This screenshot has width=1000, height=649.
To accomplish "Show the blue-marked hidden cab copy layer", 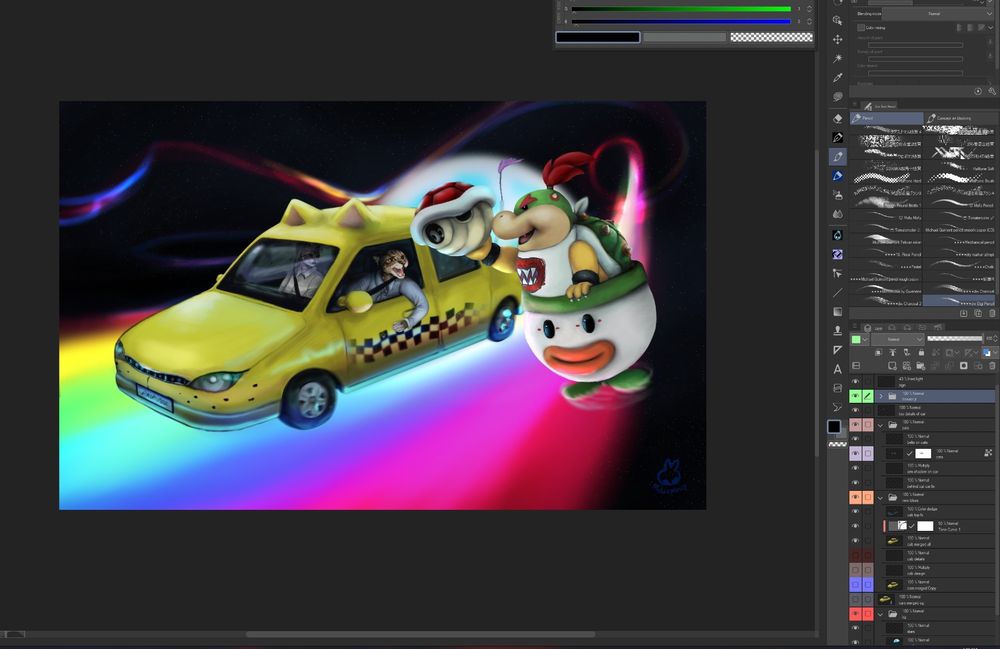I will coord(855,584).
